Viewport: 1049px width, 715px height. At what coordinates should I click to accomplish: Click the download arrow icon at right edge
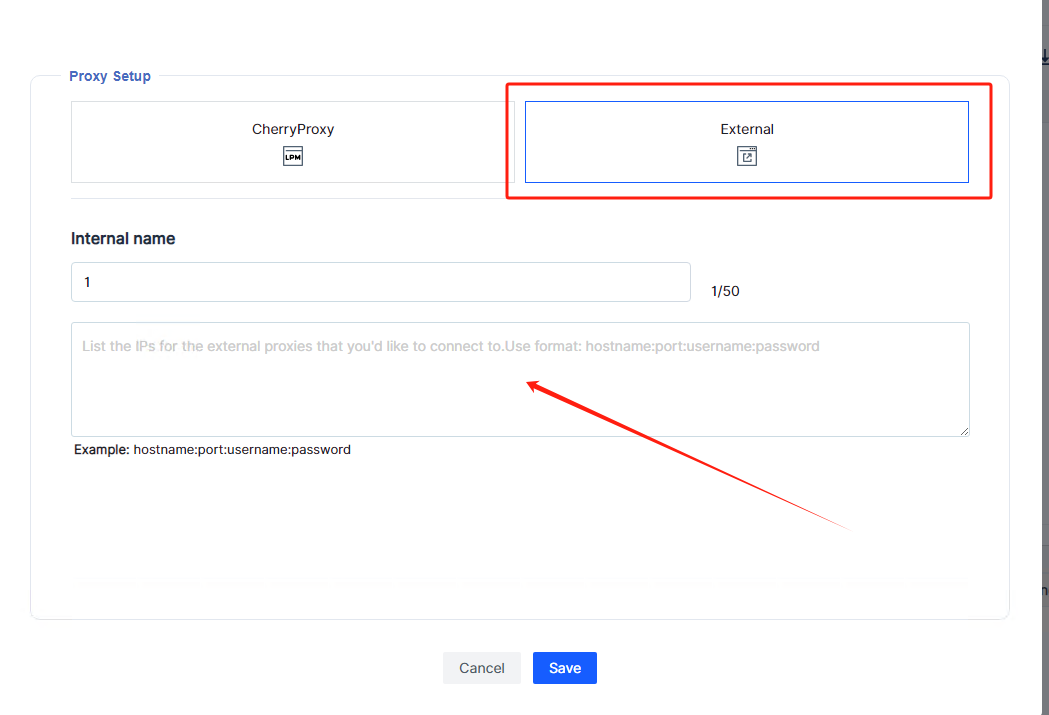(1044, 58)
